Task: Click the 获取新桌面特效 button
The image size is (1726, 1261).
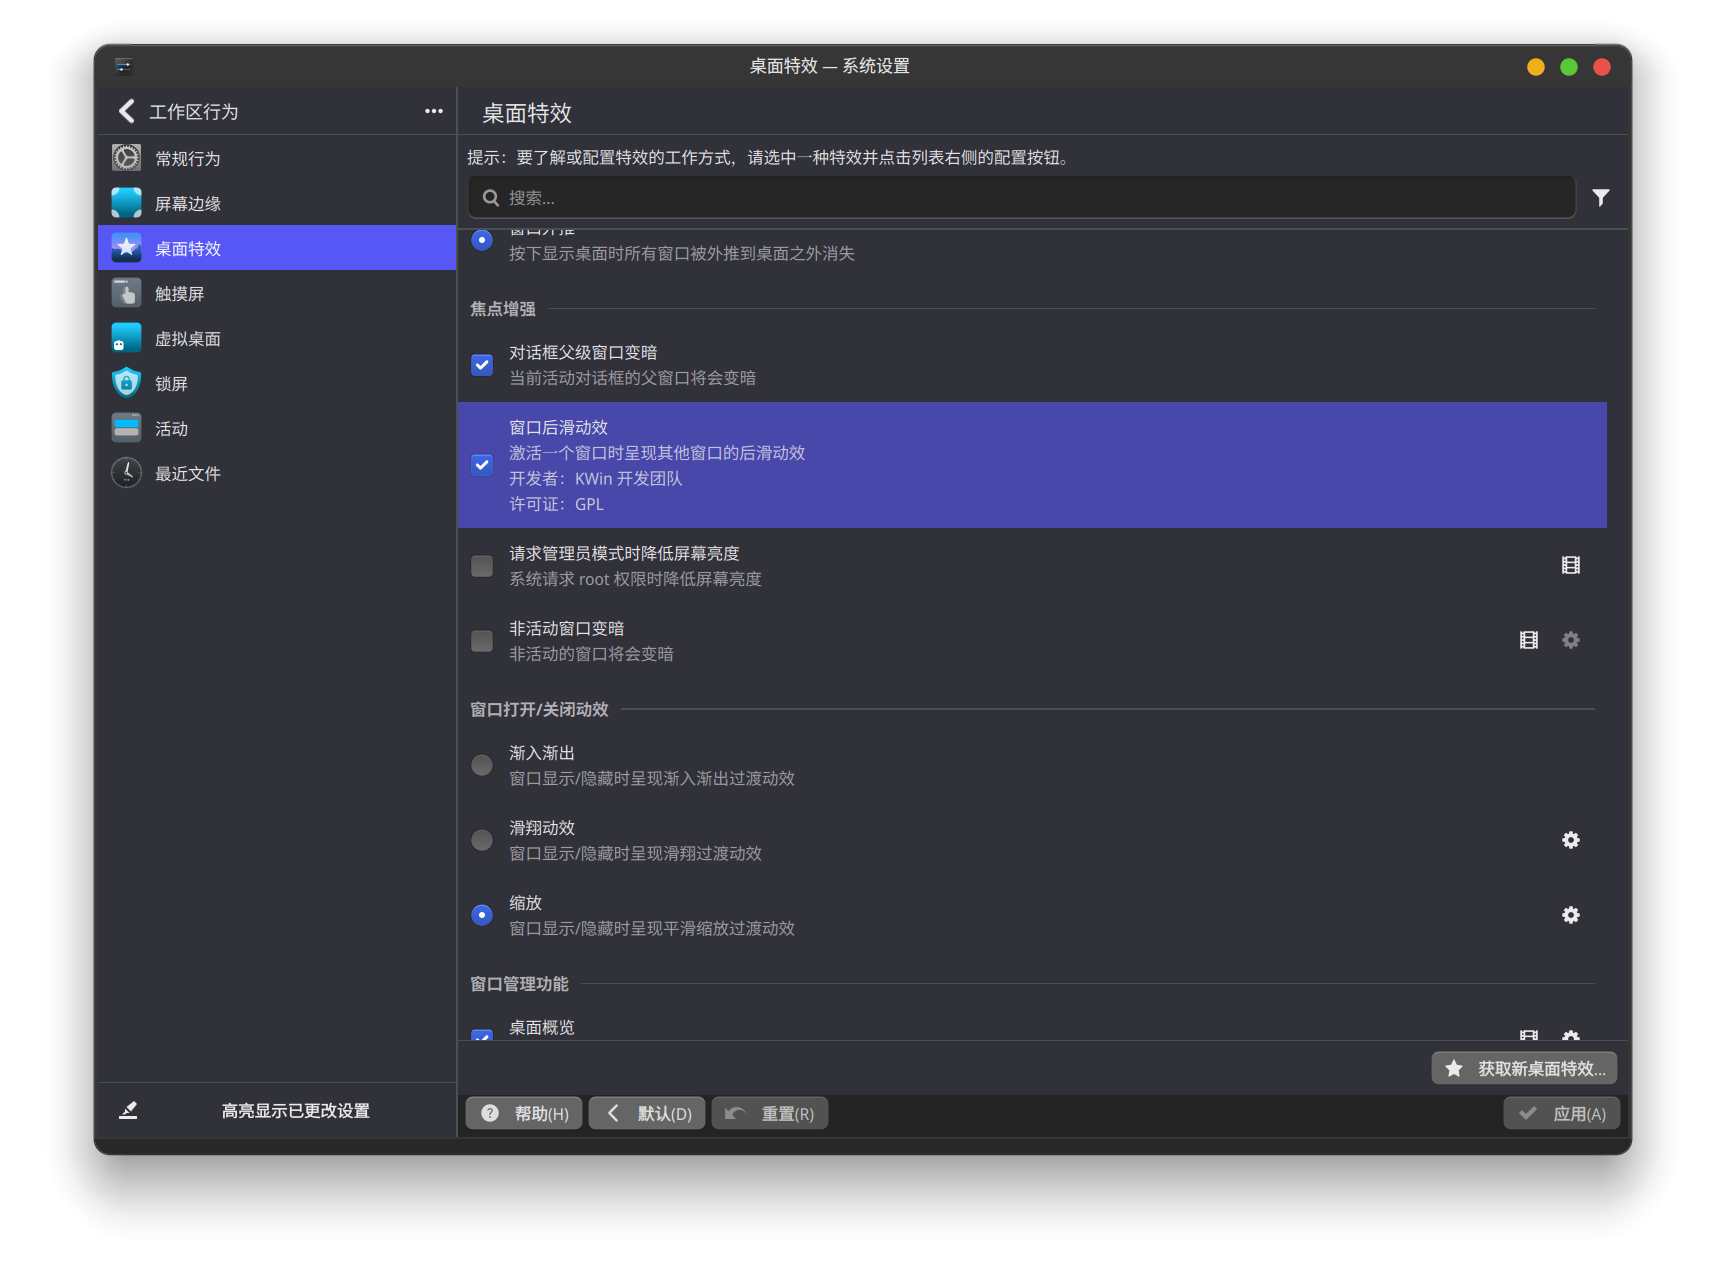Action: pyautogui.click(x=1523, y=1068)
